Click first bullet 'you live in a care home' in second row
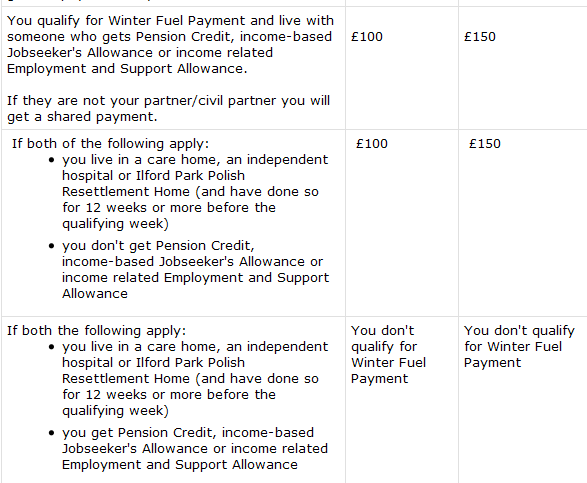This screenshot has height=483, width=587. pos(195,192)
